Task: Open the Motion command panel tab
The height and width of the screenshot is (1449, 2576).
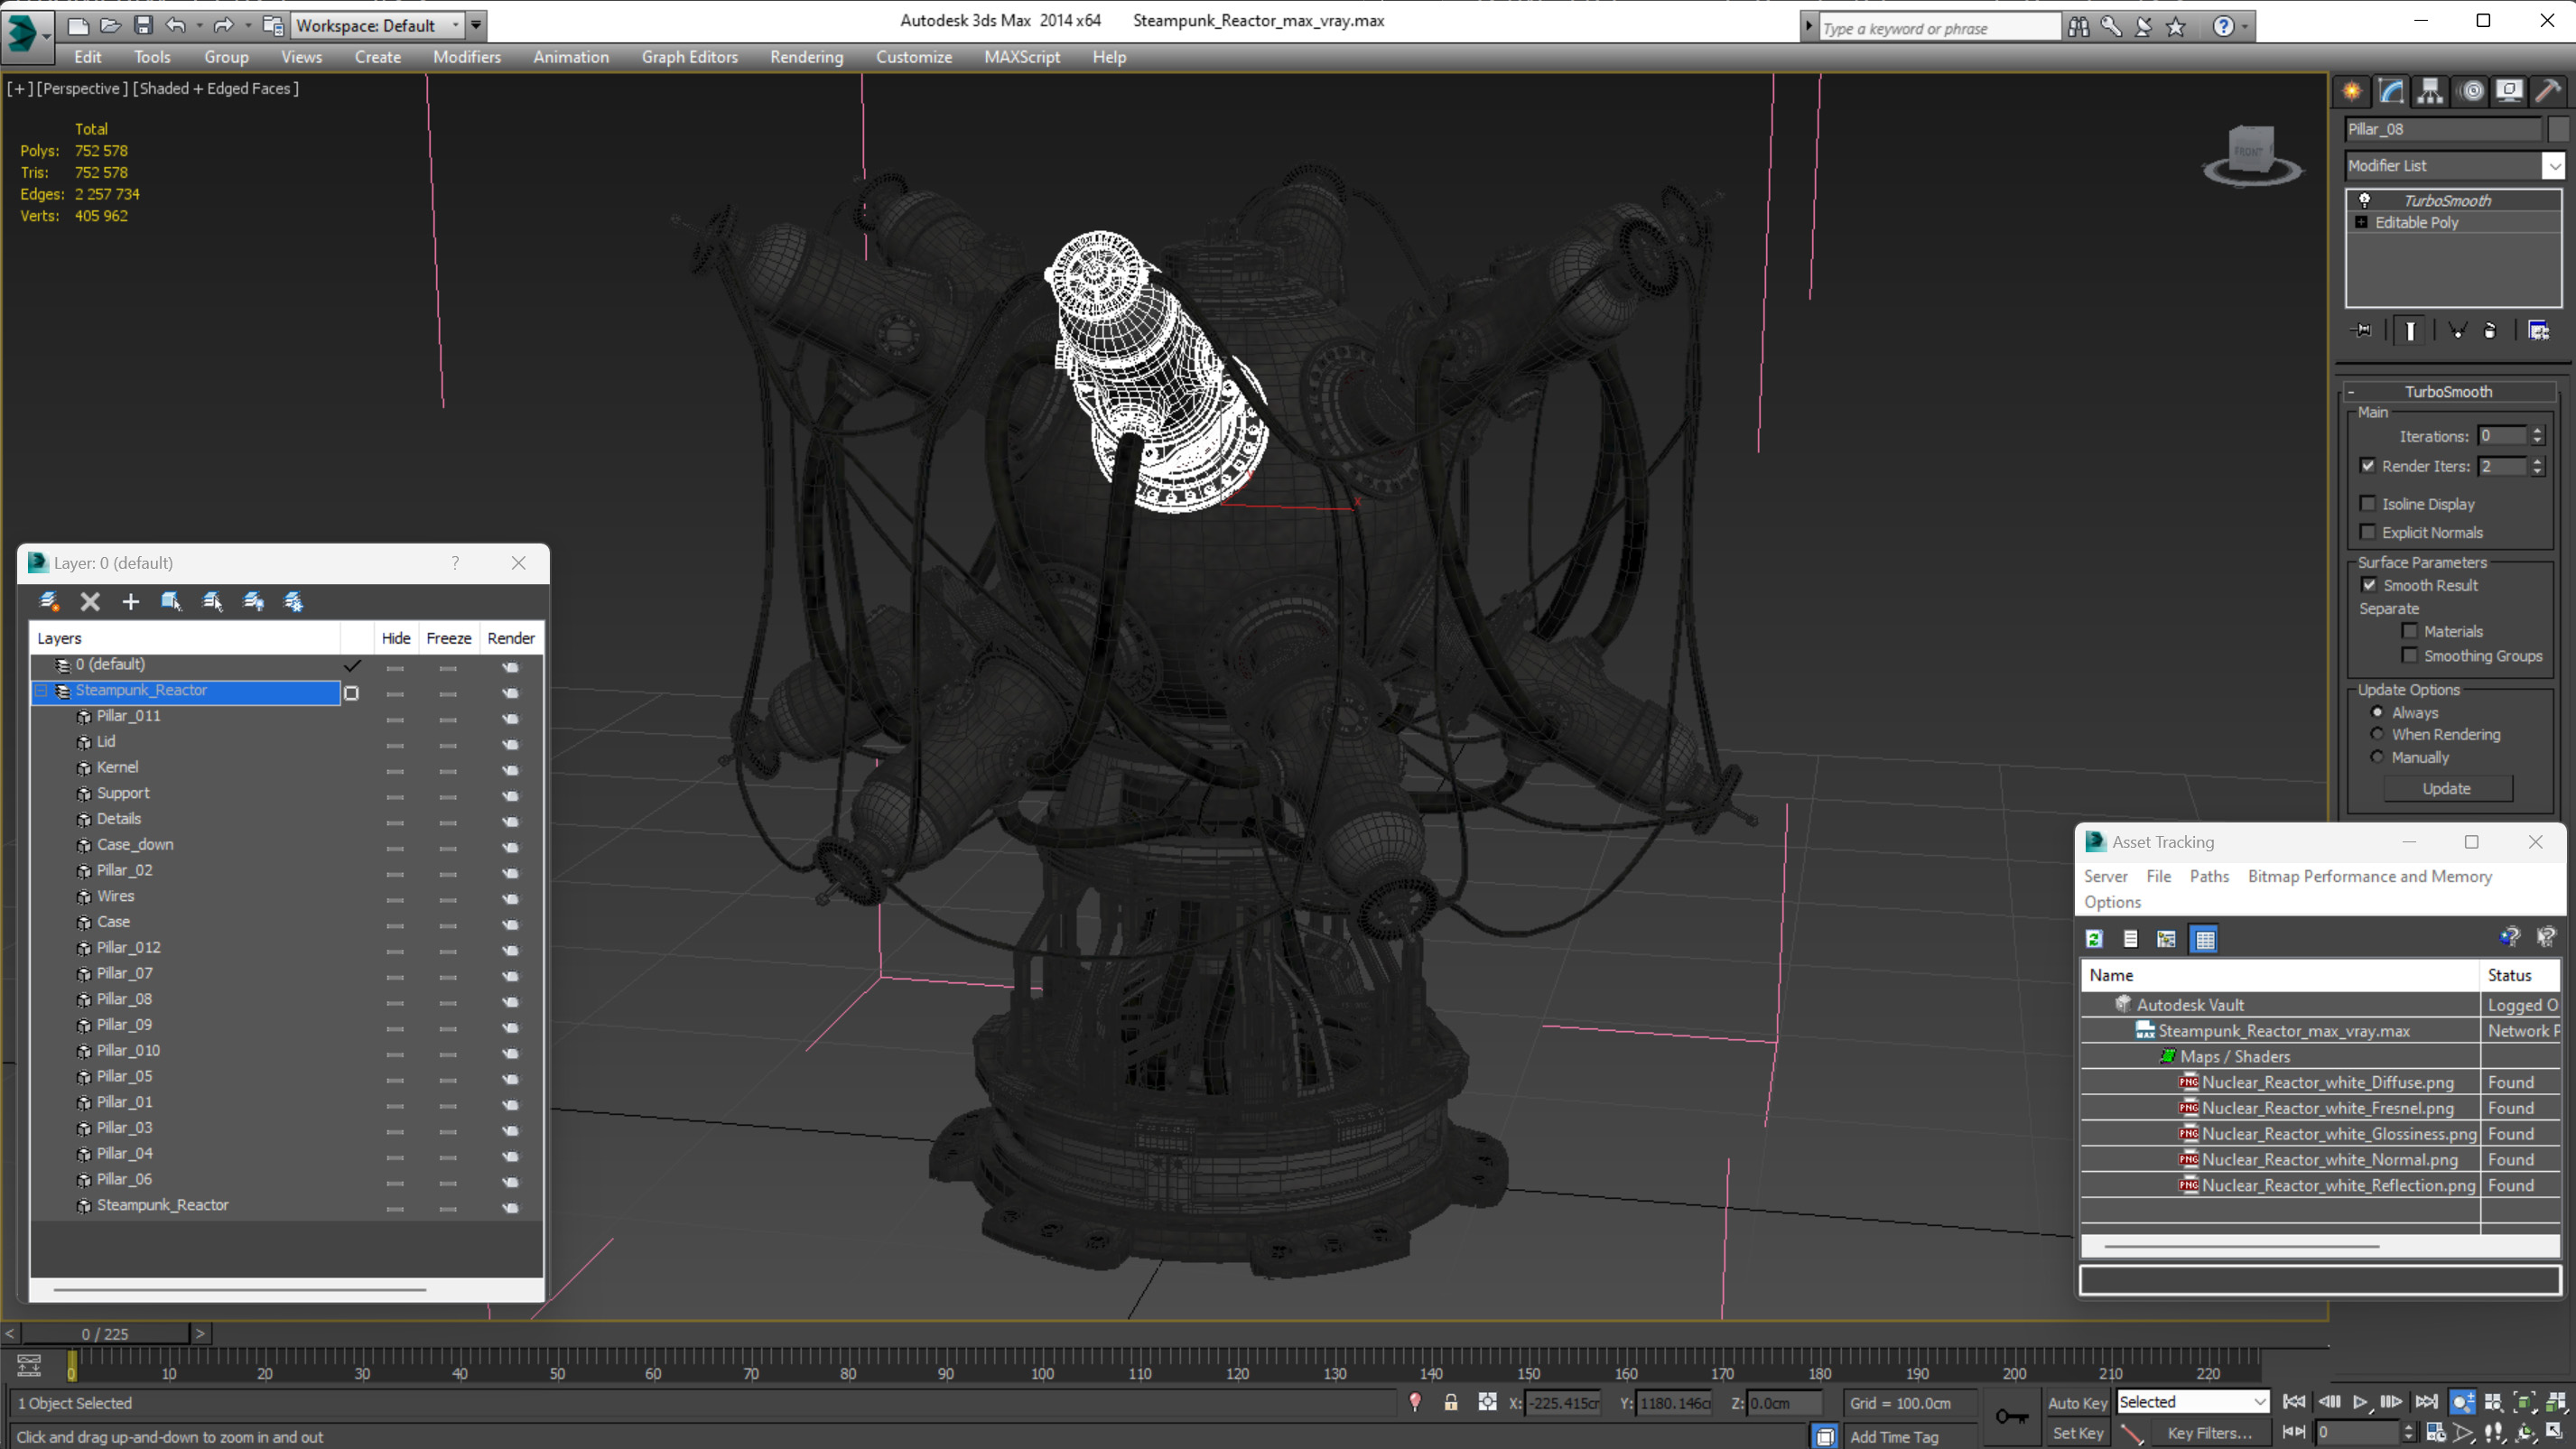Action: tap(2471, 91)
